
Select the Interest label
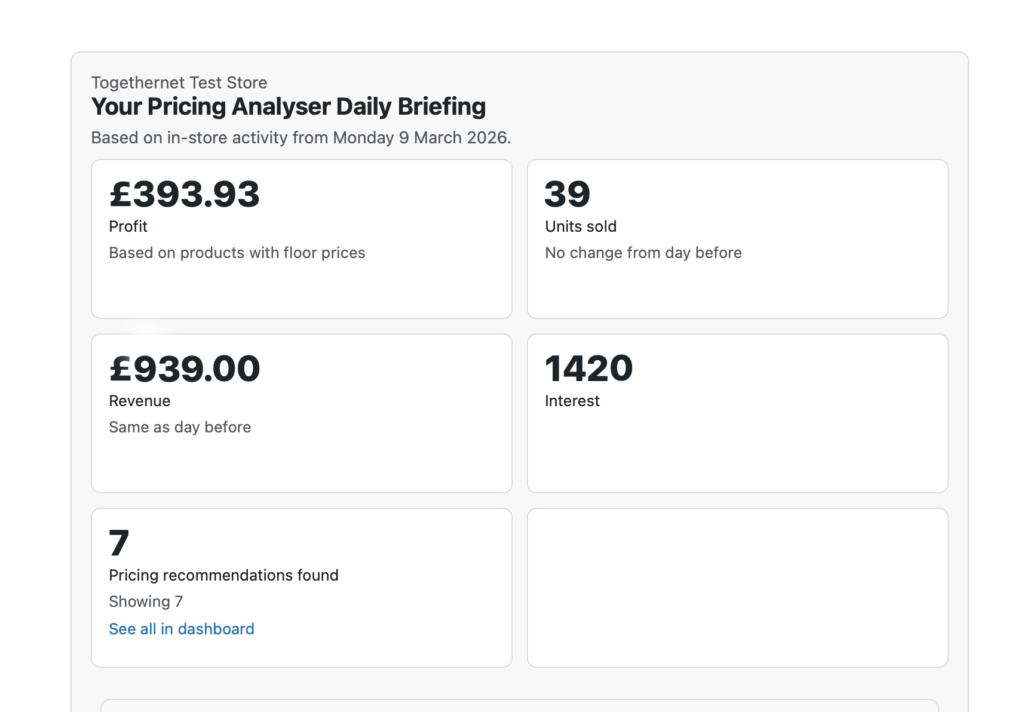[572, 401]
